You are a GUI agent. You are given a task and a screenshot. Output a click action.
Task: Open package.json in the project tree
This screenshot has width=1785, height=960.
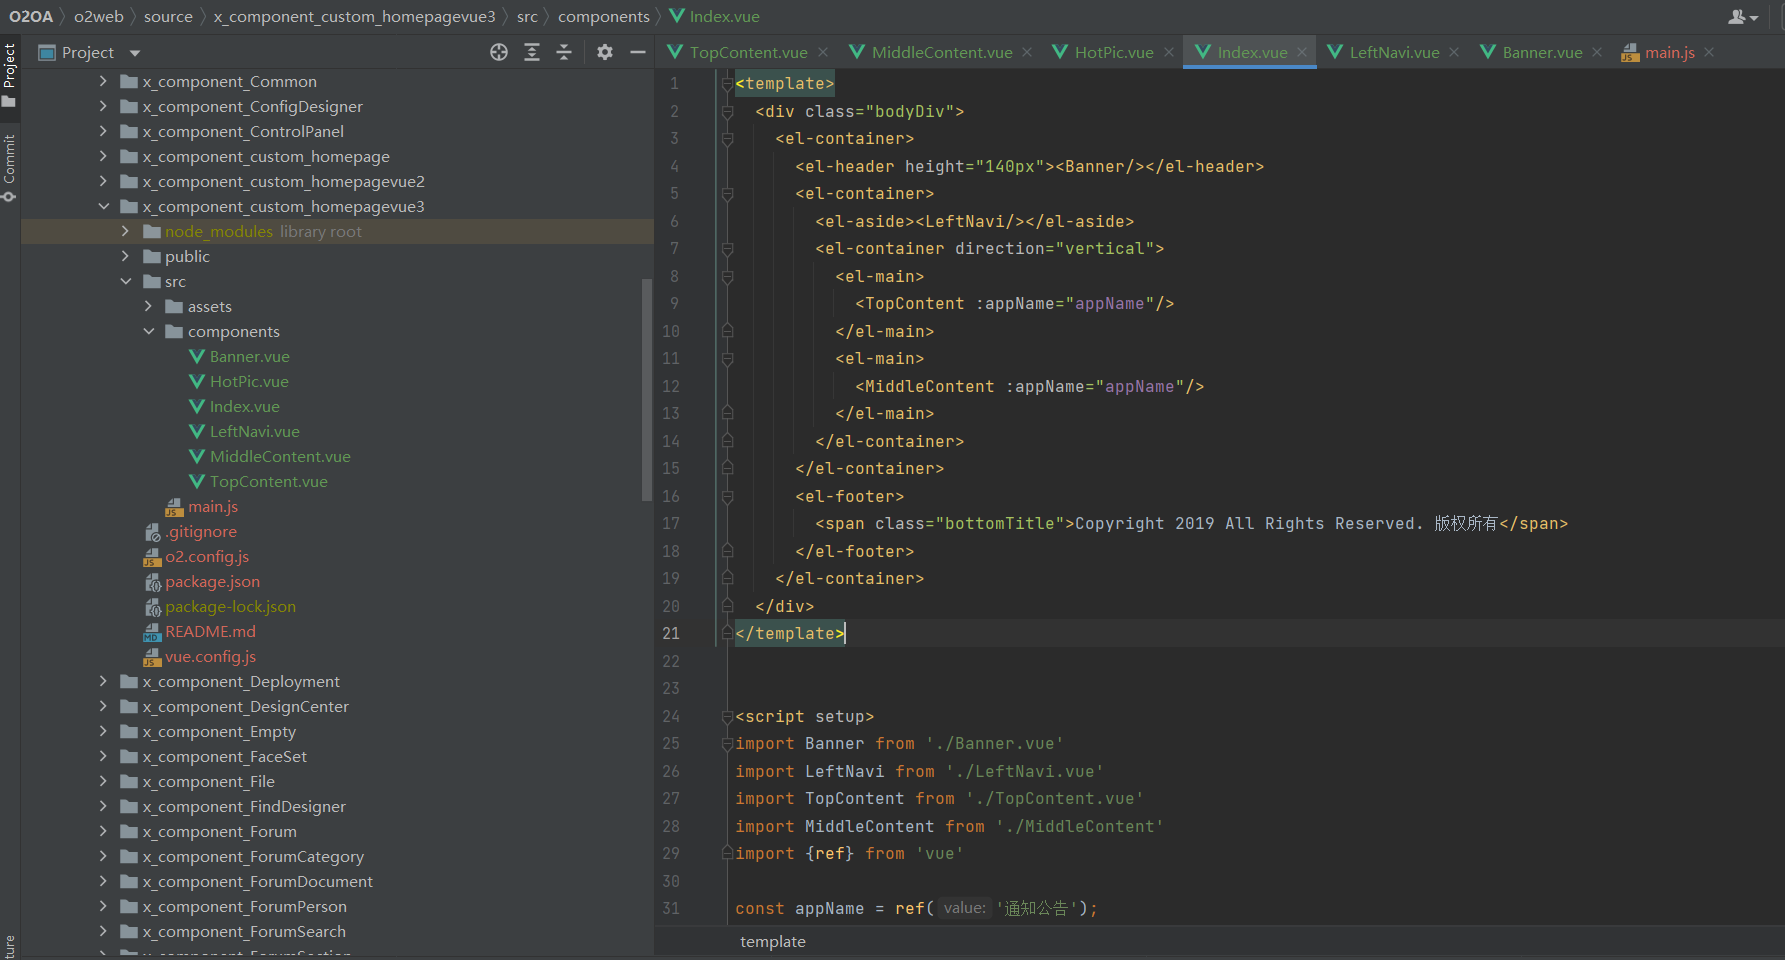[212, 582]
